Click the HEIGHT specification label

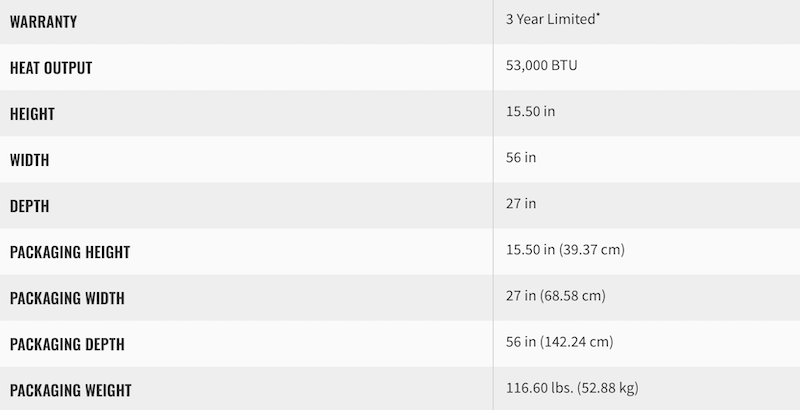32,114
